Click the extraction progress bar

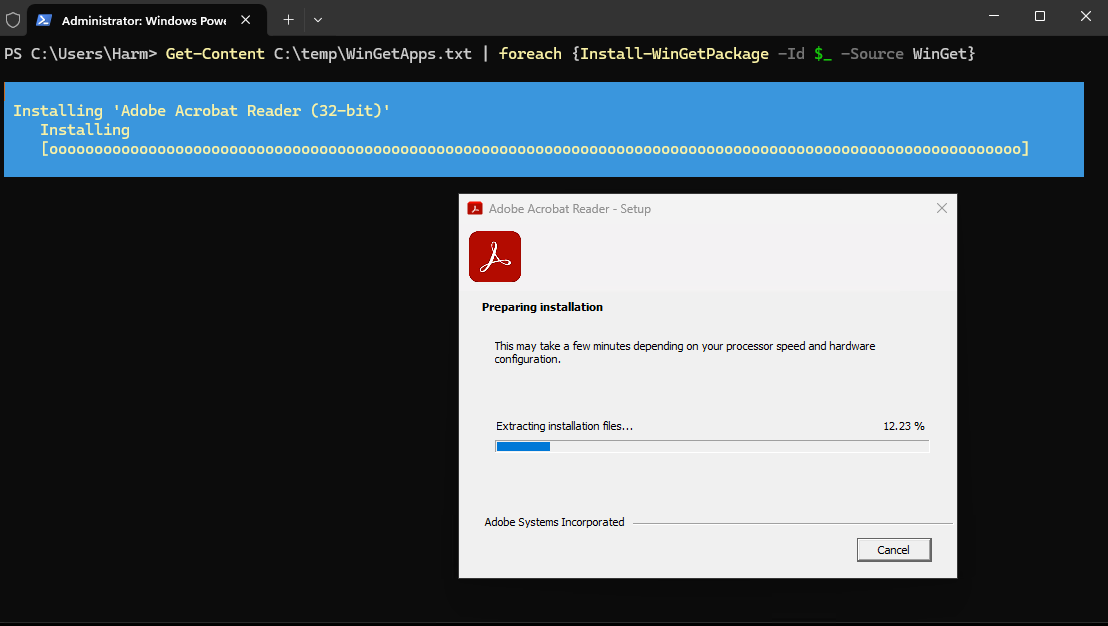tap(712, 446)
